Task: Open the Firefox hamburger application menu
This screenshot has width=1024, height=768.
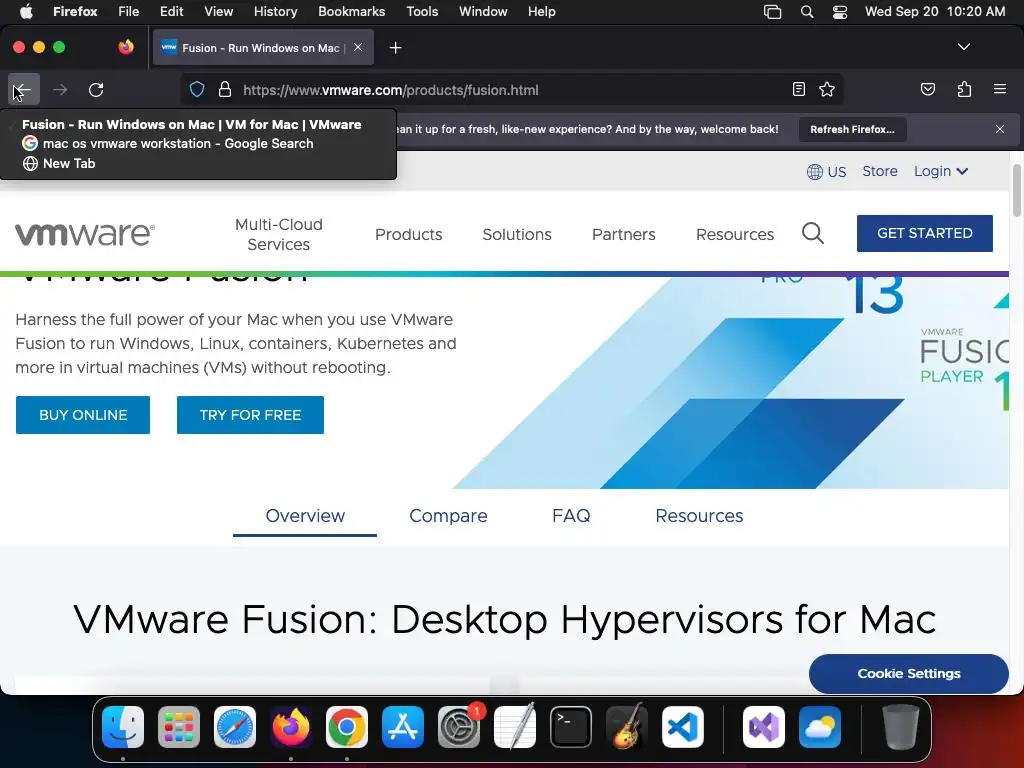Action: 1000,89
